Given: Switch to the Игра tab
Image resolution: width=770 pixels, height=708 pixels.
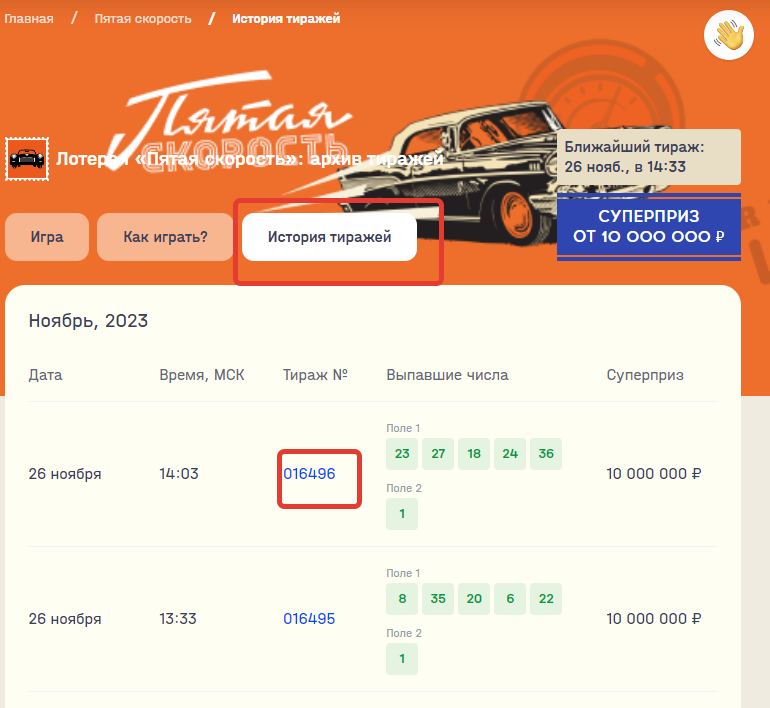Looking at the screenshot, I should 47,237.
